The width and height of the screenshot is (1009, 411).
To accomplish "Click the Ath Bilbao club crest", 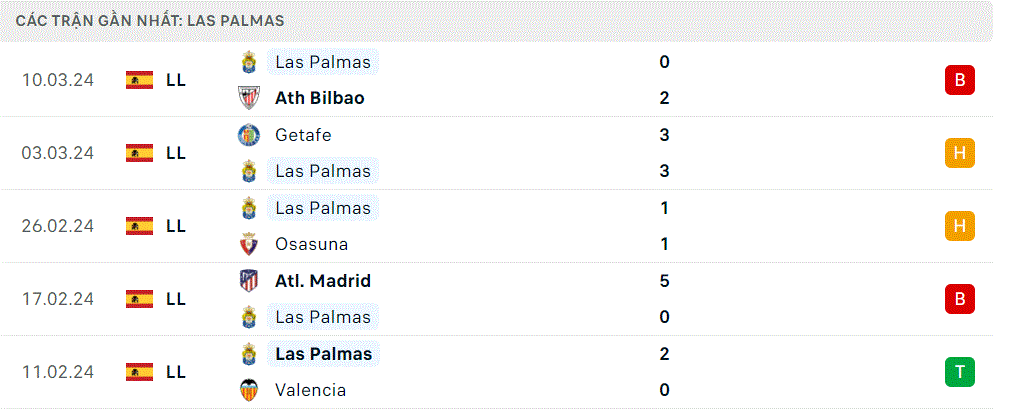I will [x=248, y=98].
